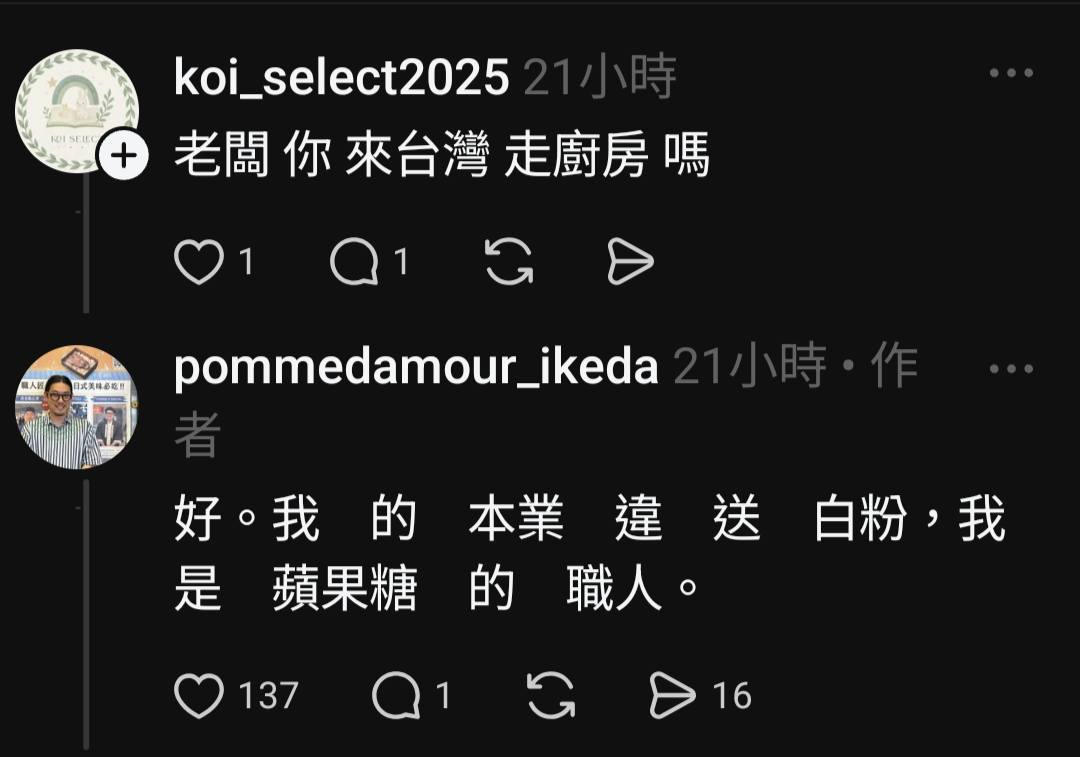Open replies on koi_select2025's comment
Screen dimensions: 1080x757
tap(355, 262)
